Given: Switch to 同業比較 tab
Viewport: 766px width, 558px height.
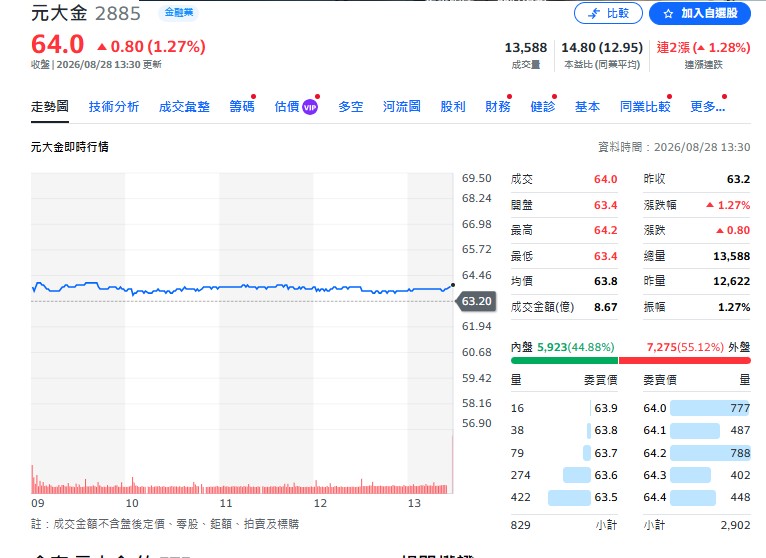Looking at the screenshot, I should (645, 107).
